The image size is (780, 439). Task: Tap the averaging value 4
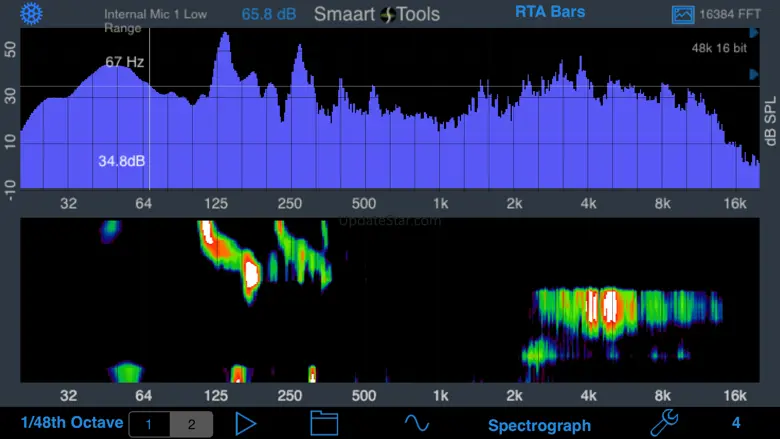(736, 423)
